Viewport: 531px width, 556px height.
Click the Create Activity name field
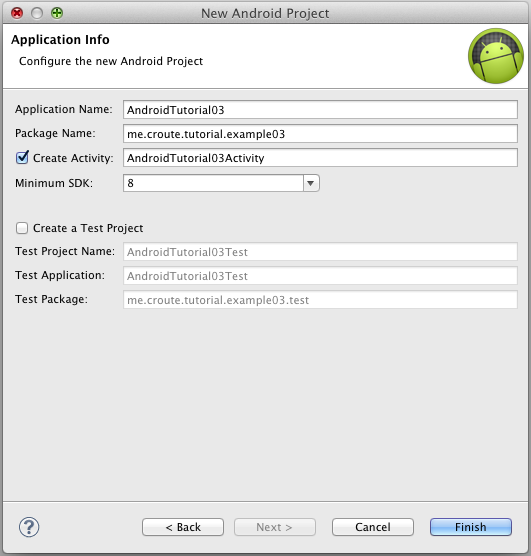pos(320,157)
